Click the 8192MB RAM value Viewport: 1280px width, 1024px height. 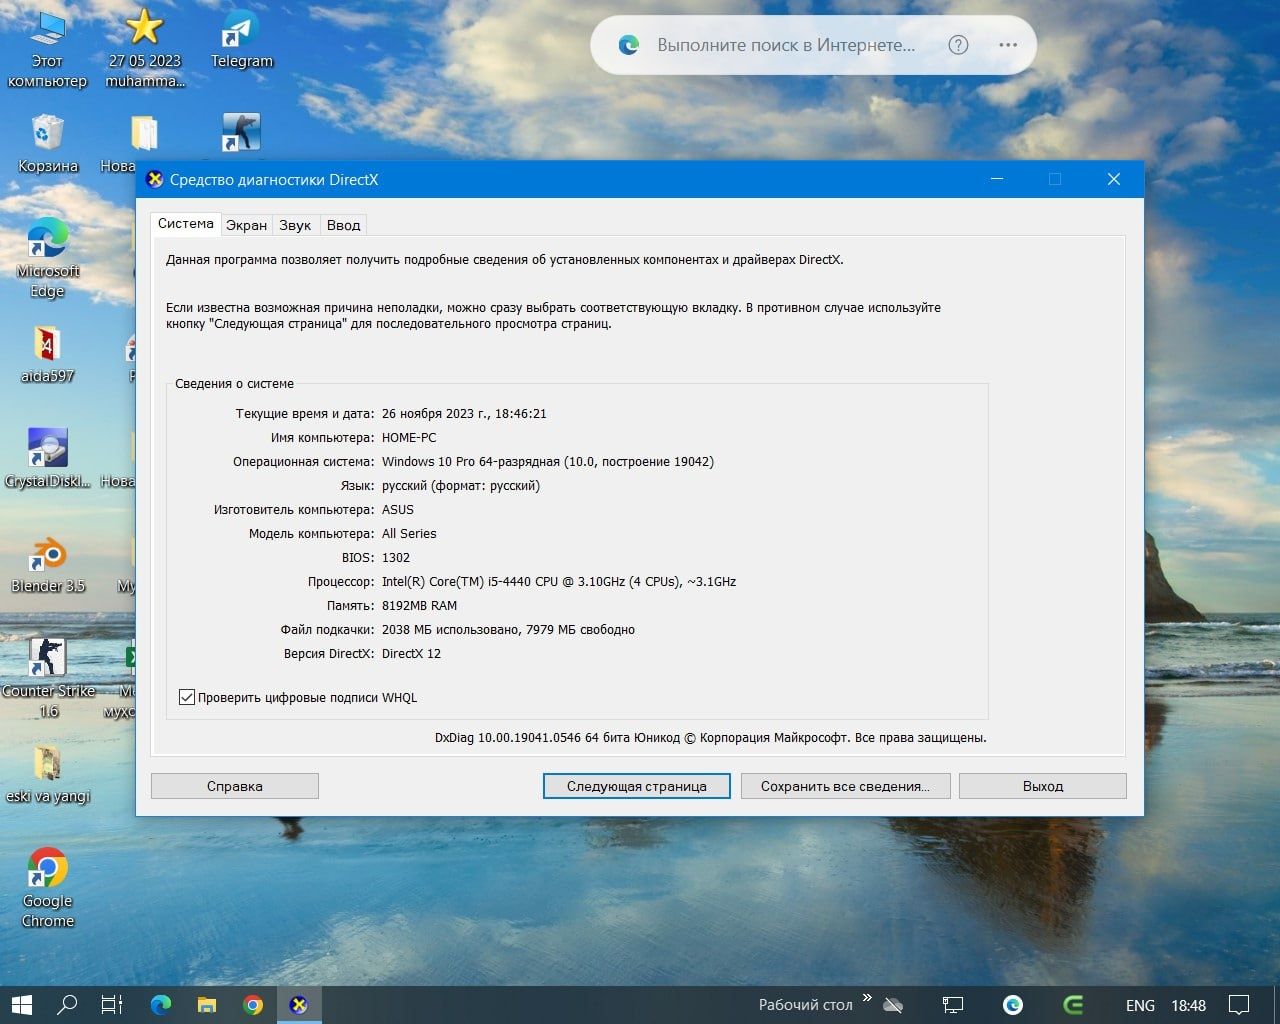coord(419,605)
